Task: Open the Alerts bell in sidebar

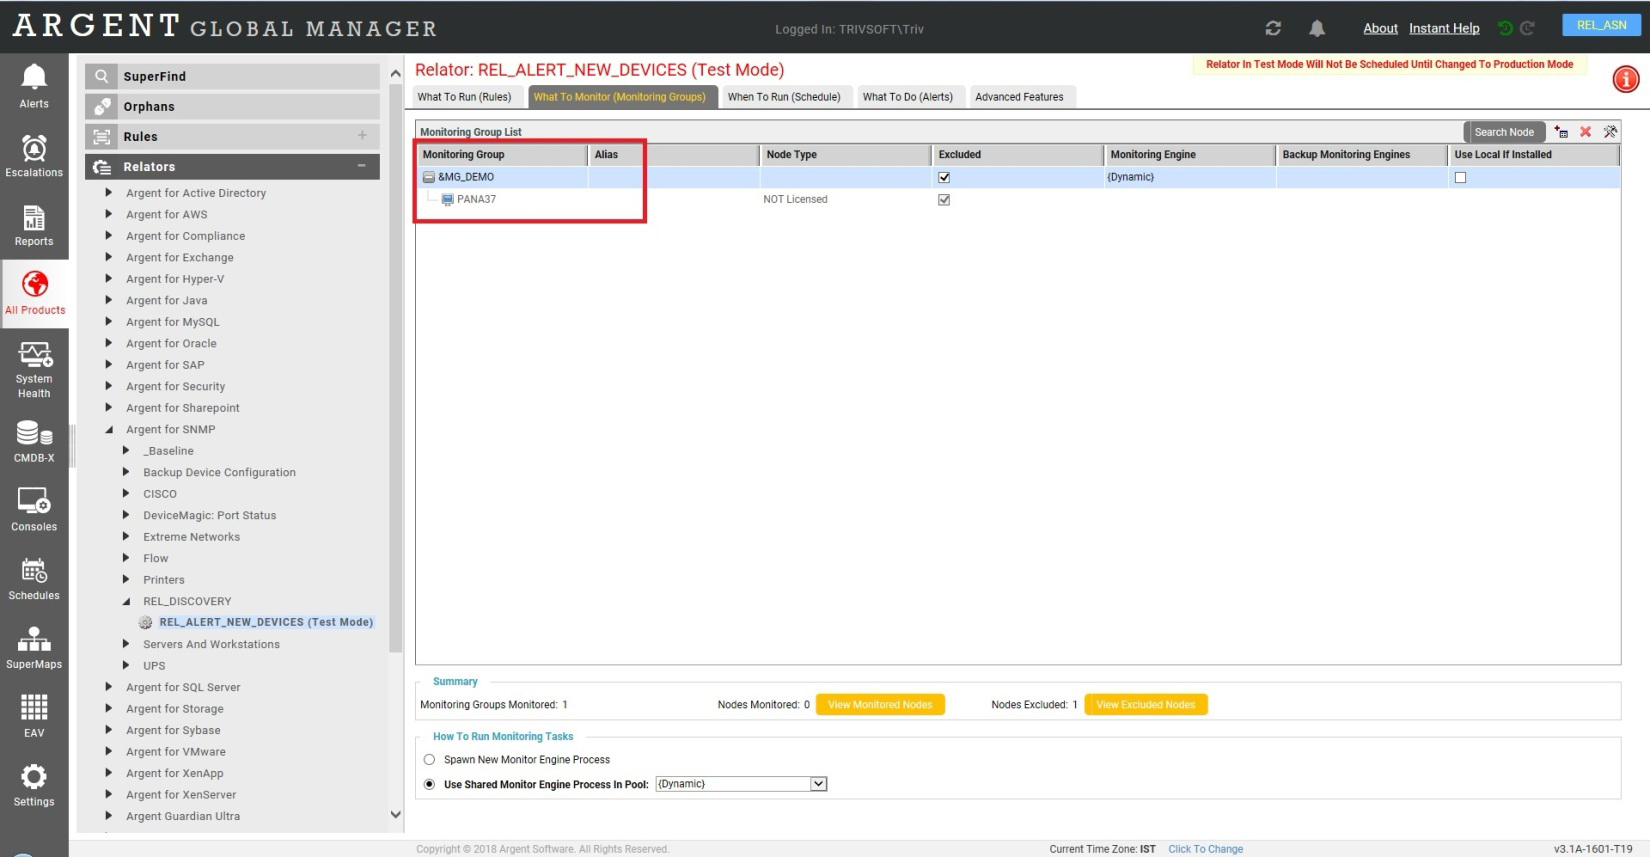Action: coord(34,86)
